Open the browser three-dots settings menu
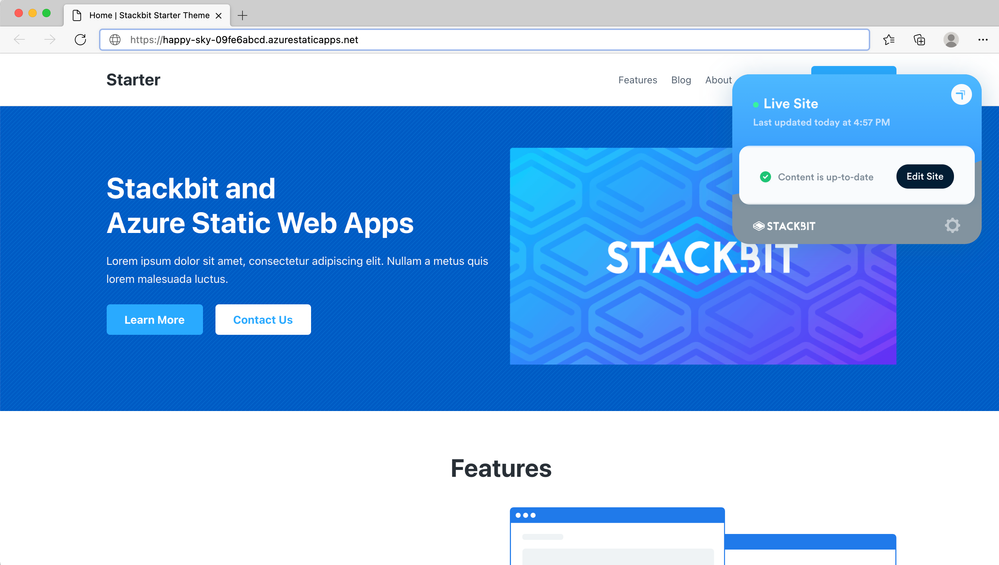The width and height of the screenshot is (999, 565). point(982,39)
